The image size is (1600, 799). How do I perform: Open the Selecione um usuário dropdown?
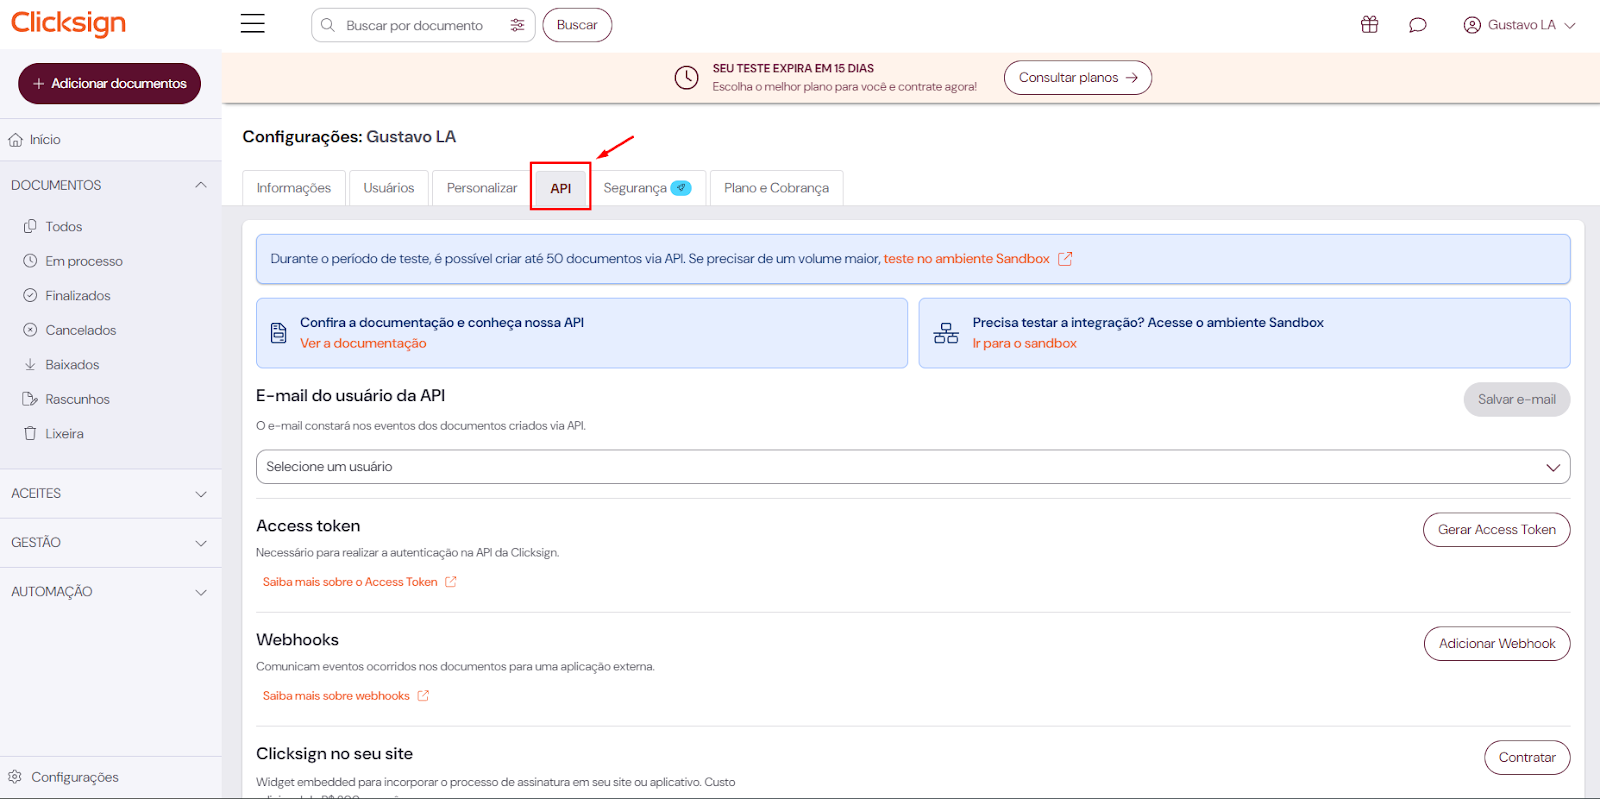pos(913,467)
